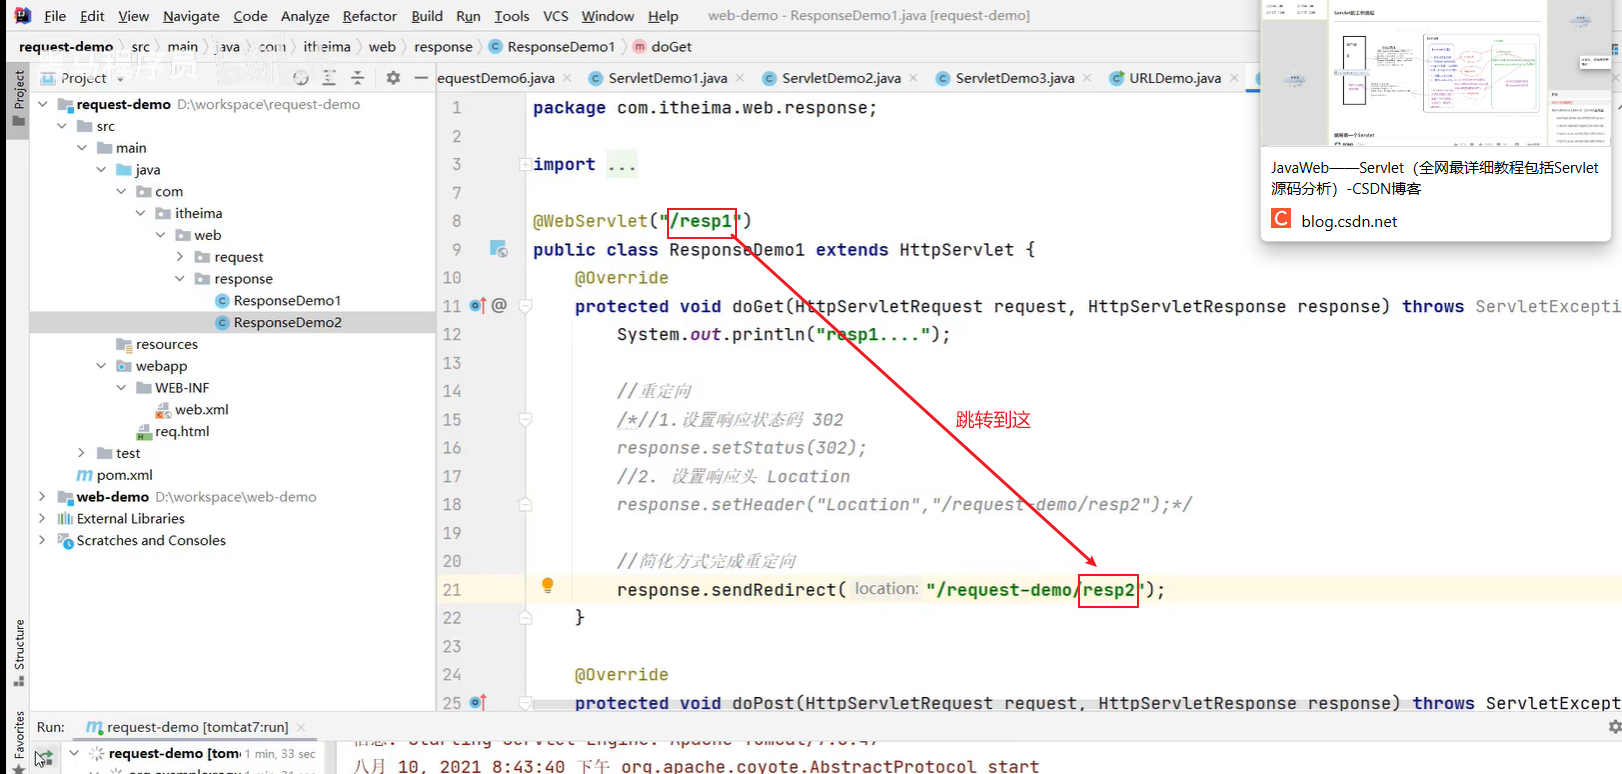Screen dimensions: 1622x774
Task: Close the URLDemo.java tab
Action: pyautogui.click(x=1234, y=77)
